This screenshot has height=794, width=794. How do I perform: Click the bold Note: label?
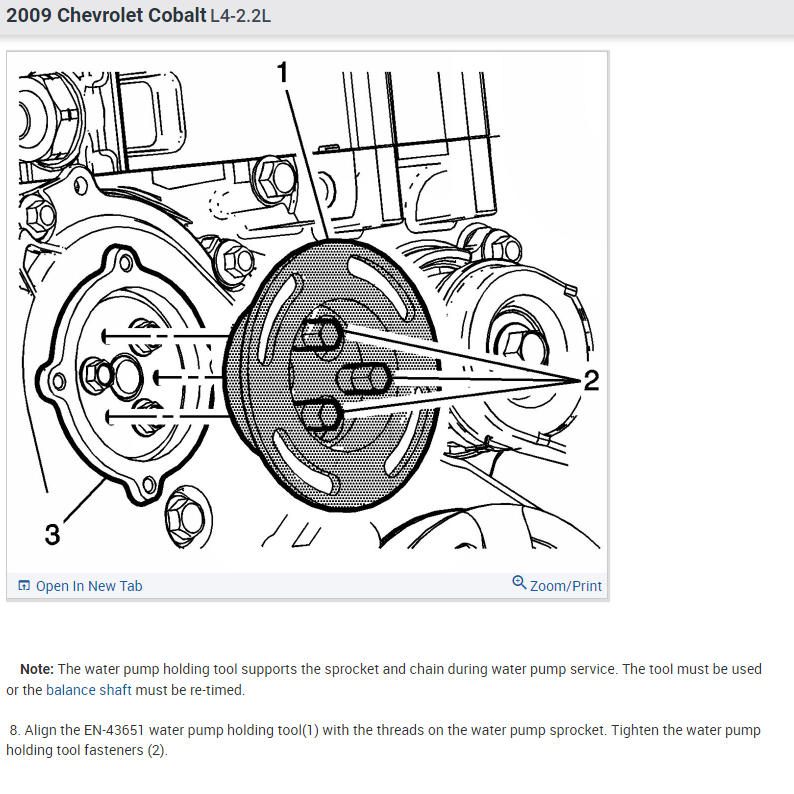(x=37, y=669)
